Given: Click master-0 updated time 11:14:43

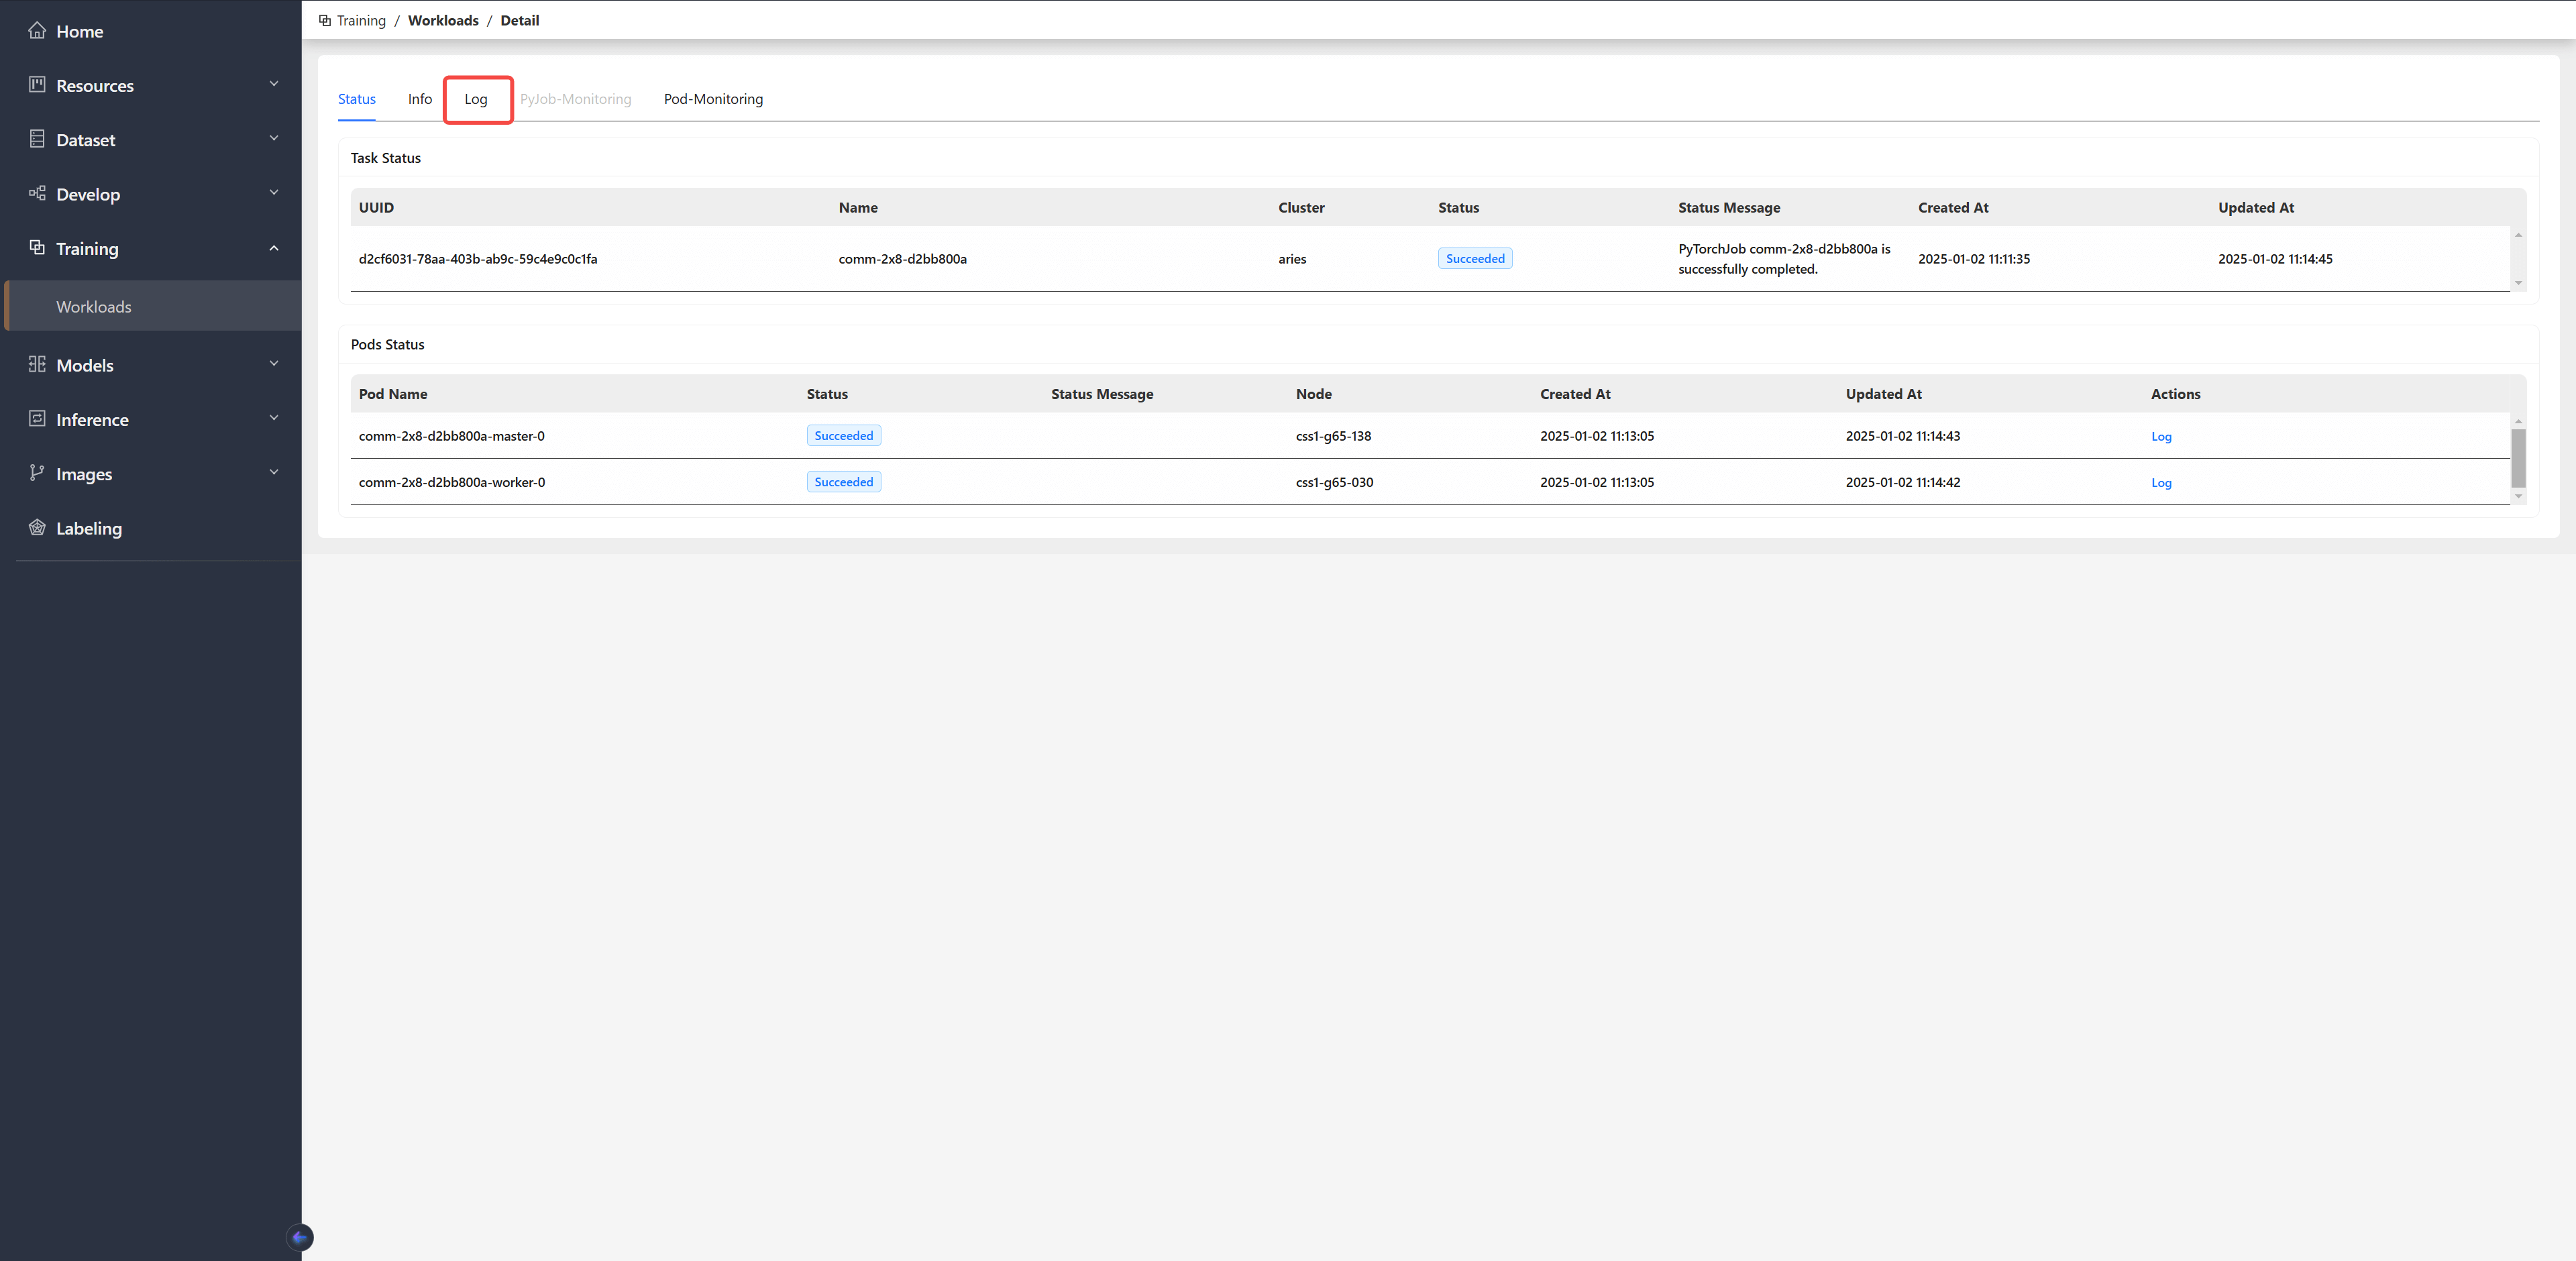Looking at the screenshot, I should point(1903,436).
